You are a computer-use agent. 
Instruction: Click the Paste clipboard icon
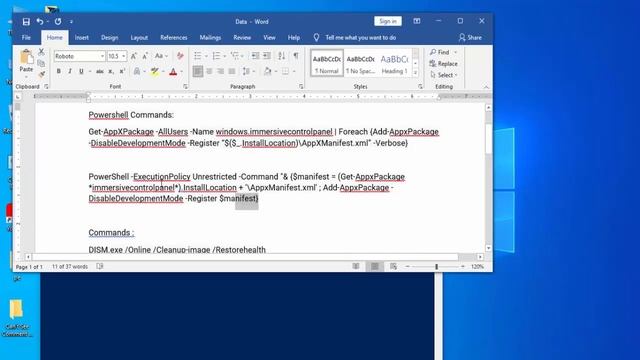pyautogui.click(x=26, y=57)
